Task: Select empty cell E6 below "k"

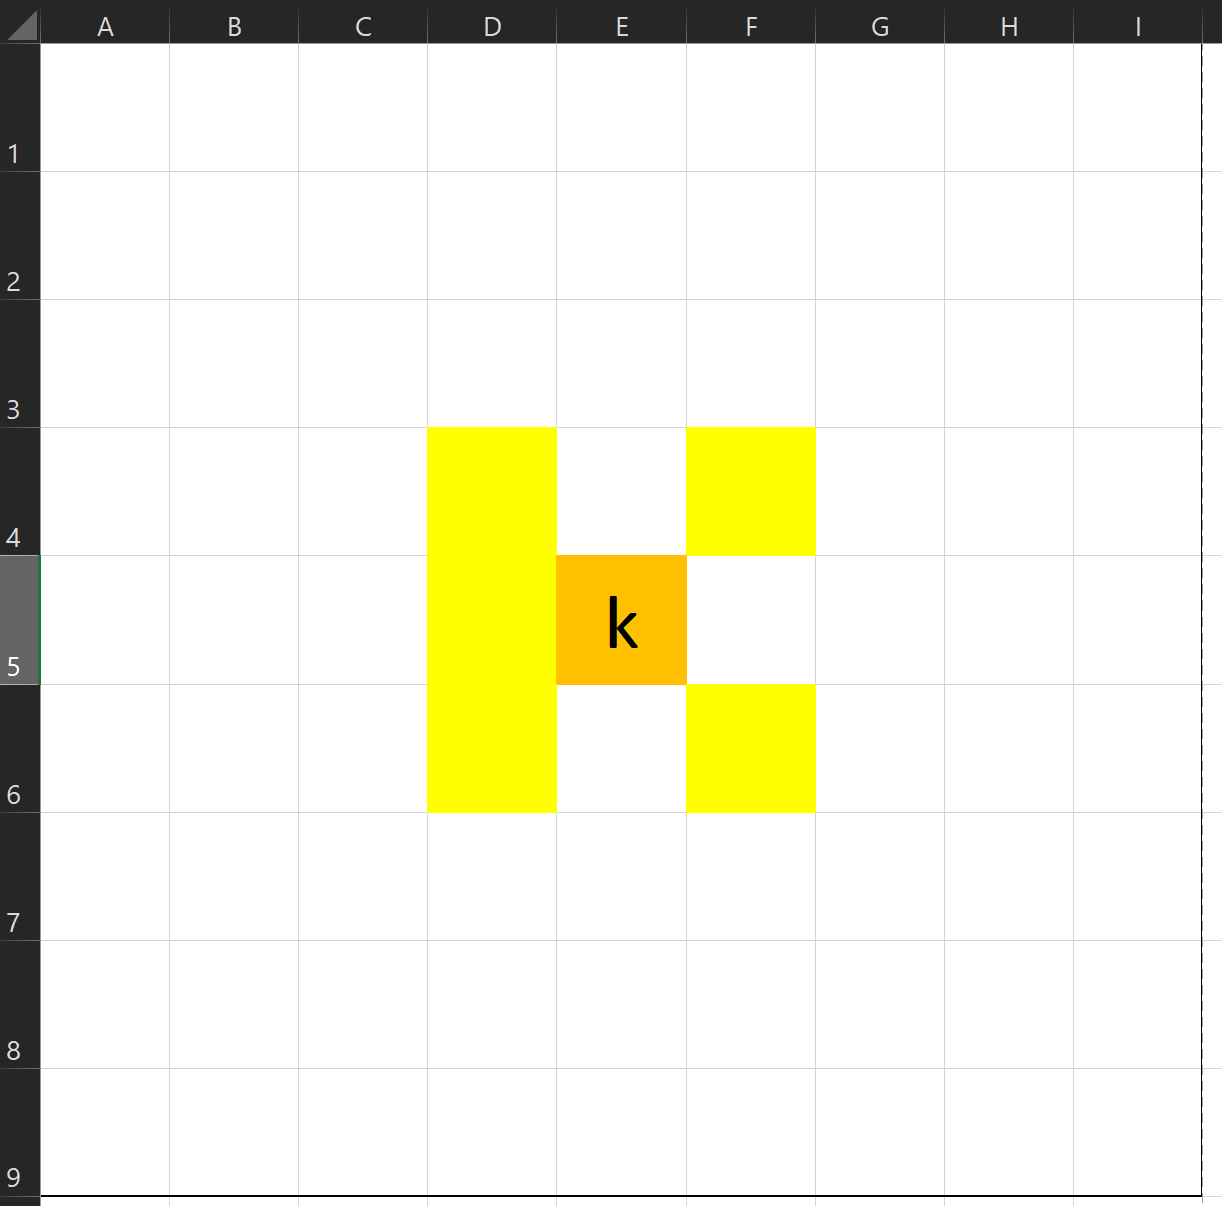Action: click(621, 748)
